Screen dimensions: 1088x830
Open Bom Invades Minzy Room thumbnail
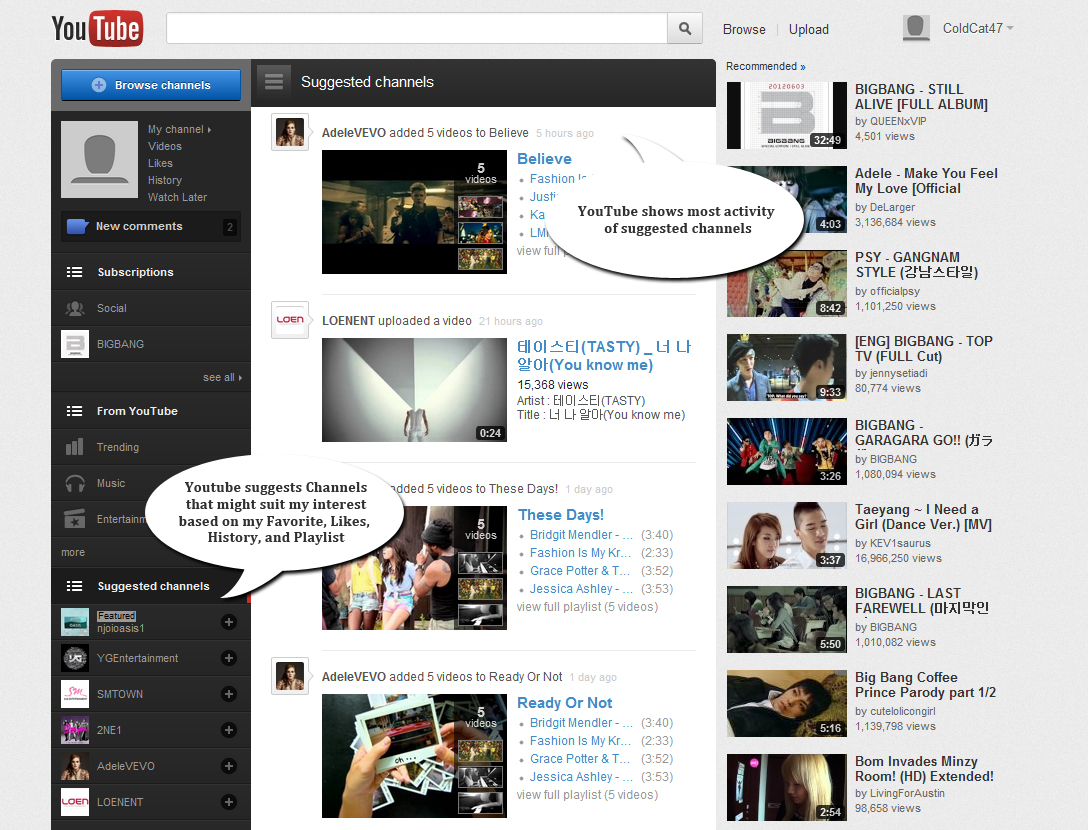coord(787,787)
